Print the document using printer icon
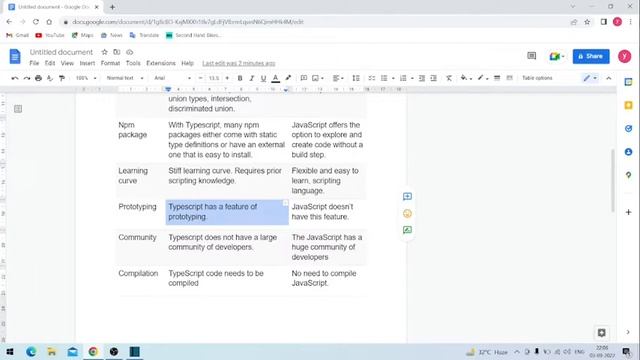The image size is (640, 360). point(38,78)
